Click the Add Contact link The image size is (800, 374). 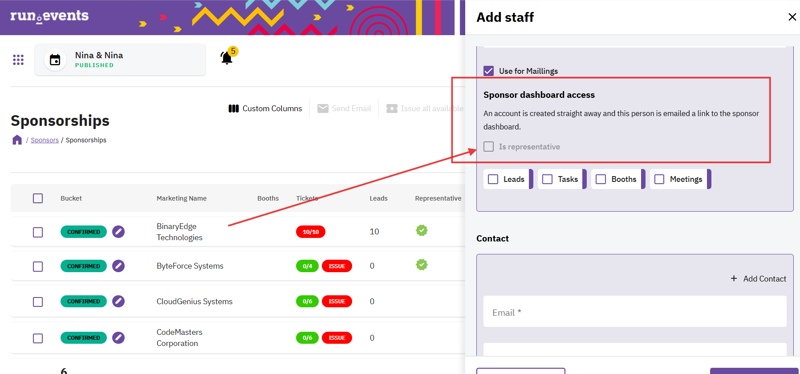coord(758,279)
